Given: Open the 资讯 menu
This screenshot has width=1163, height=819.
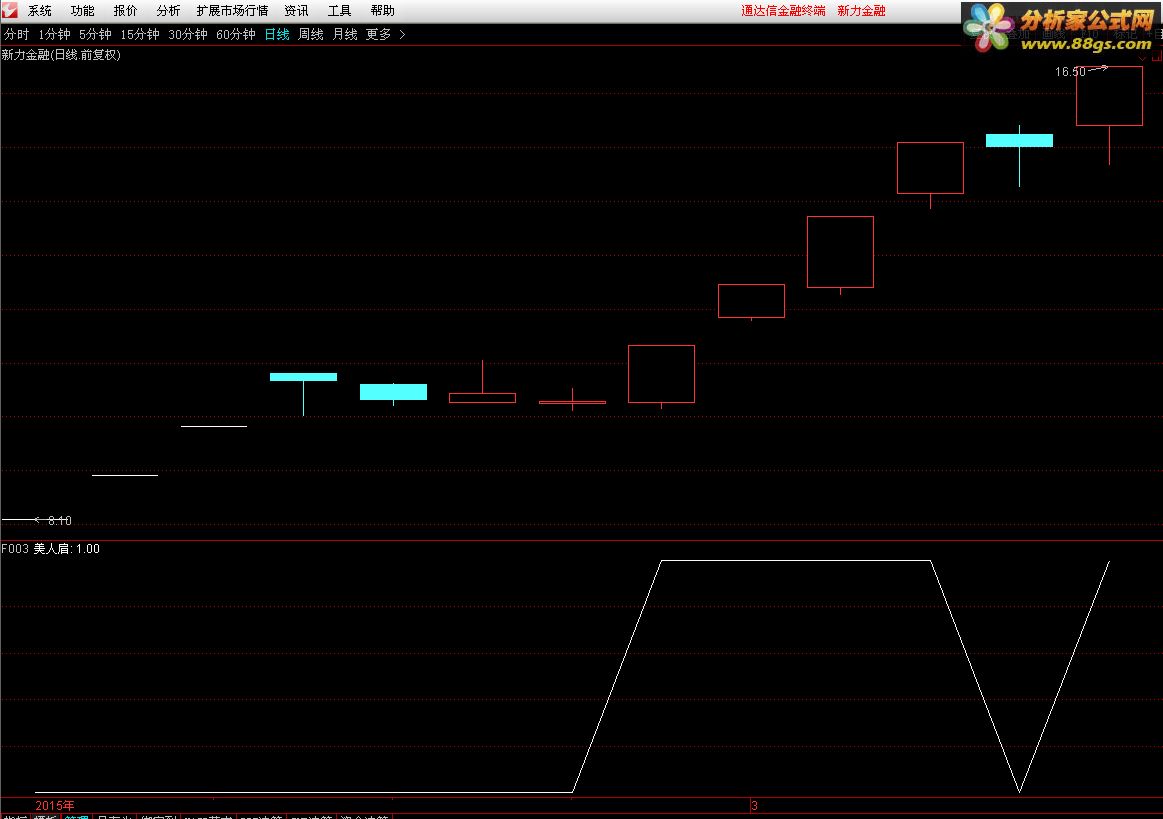Looking at the screenshot, I should click(297, 10).
